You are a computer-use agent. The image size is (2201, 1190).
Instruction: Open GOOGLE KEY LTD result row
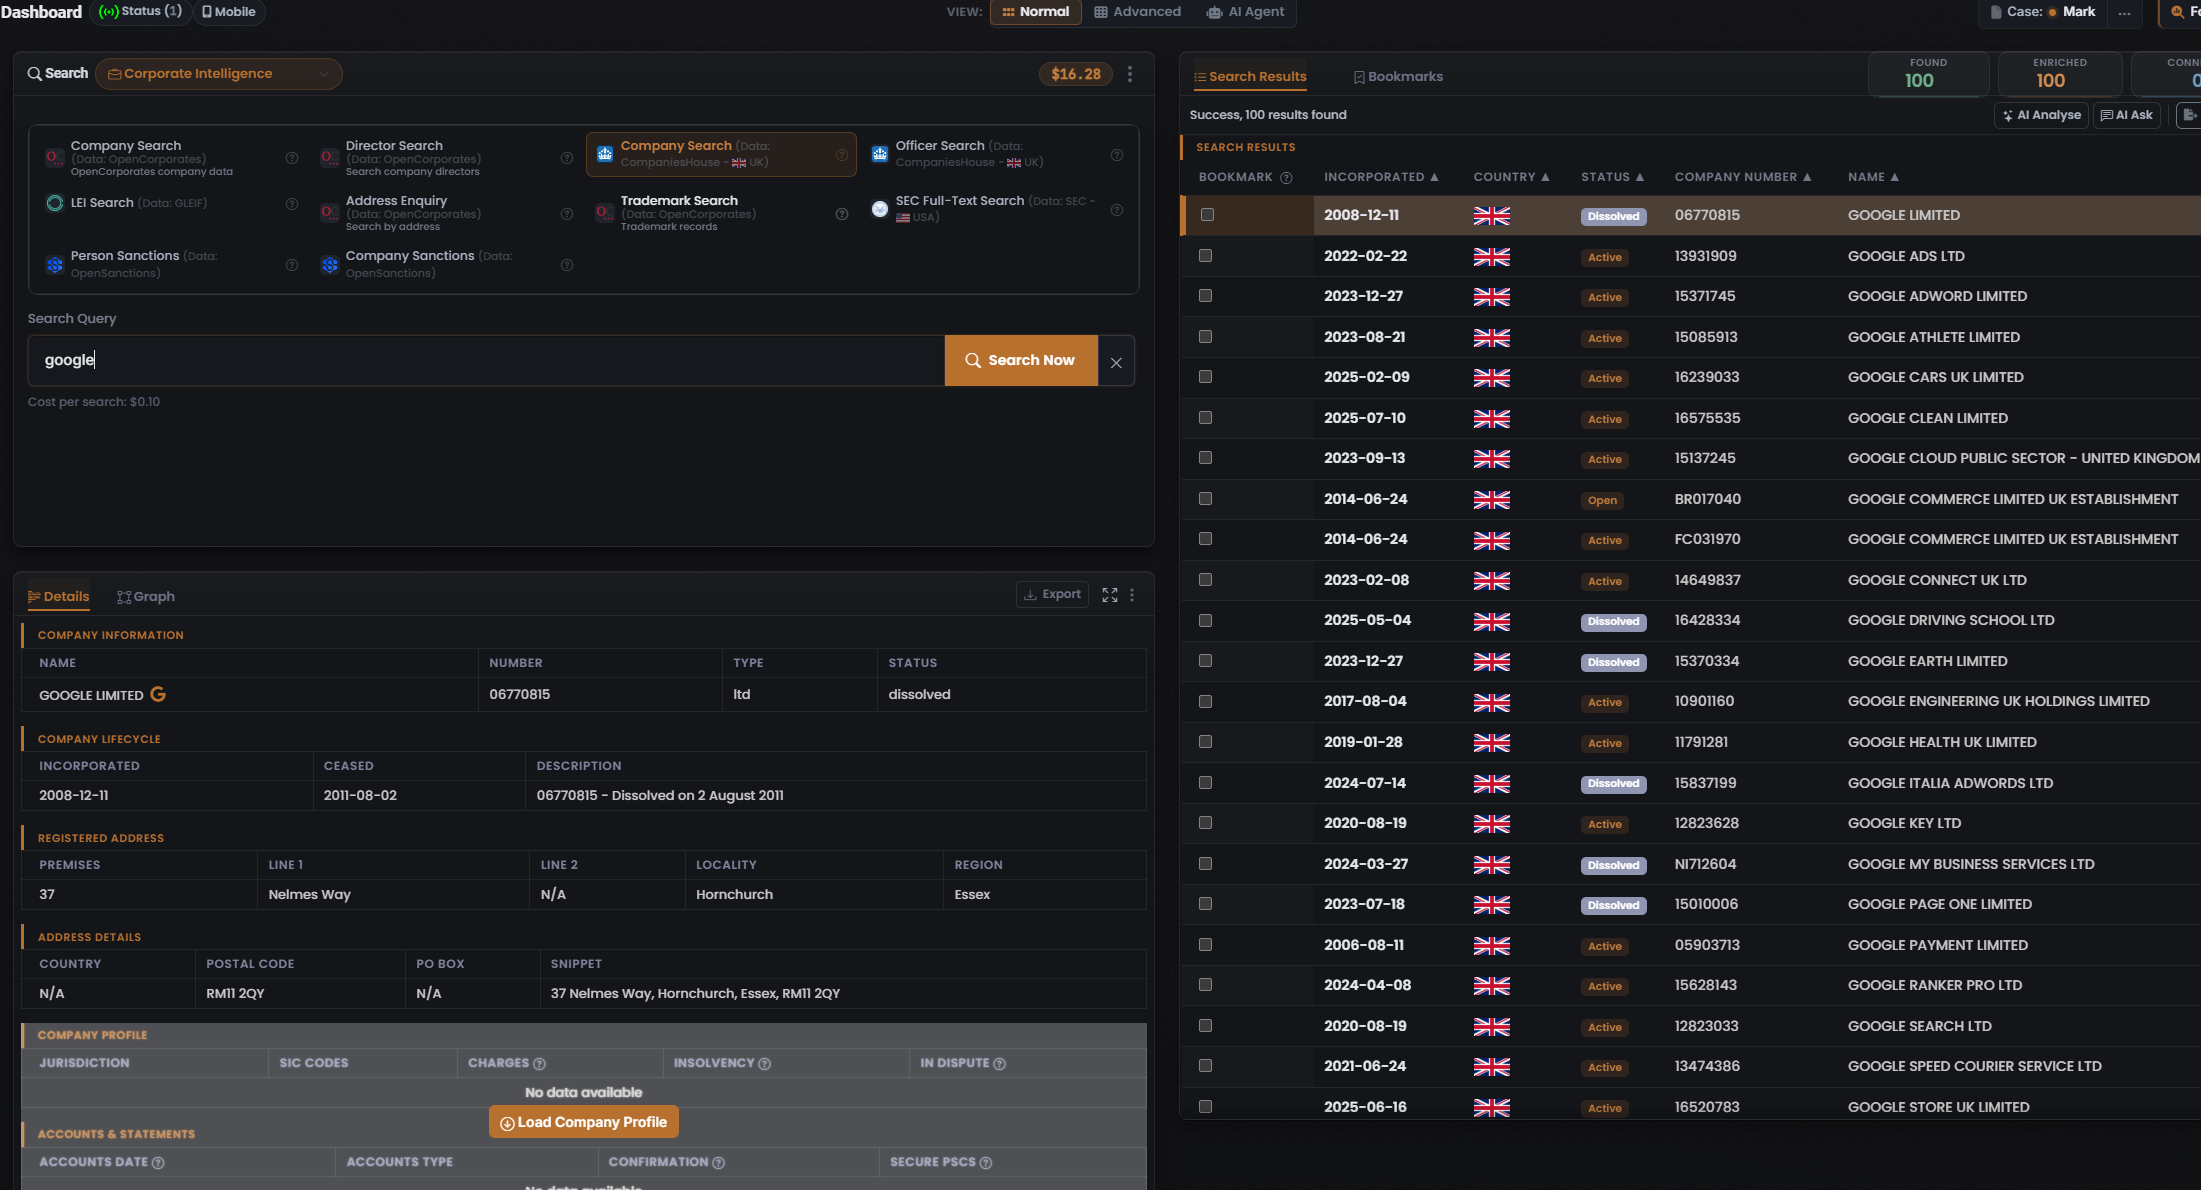pyautogui.click(x=1690, y=823)
